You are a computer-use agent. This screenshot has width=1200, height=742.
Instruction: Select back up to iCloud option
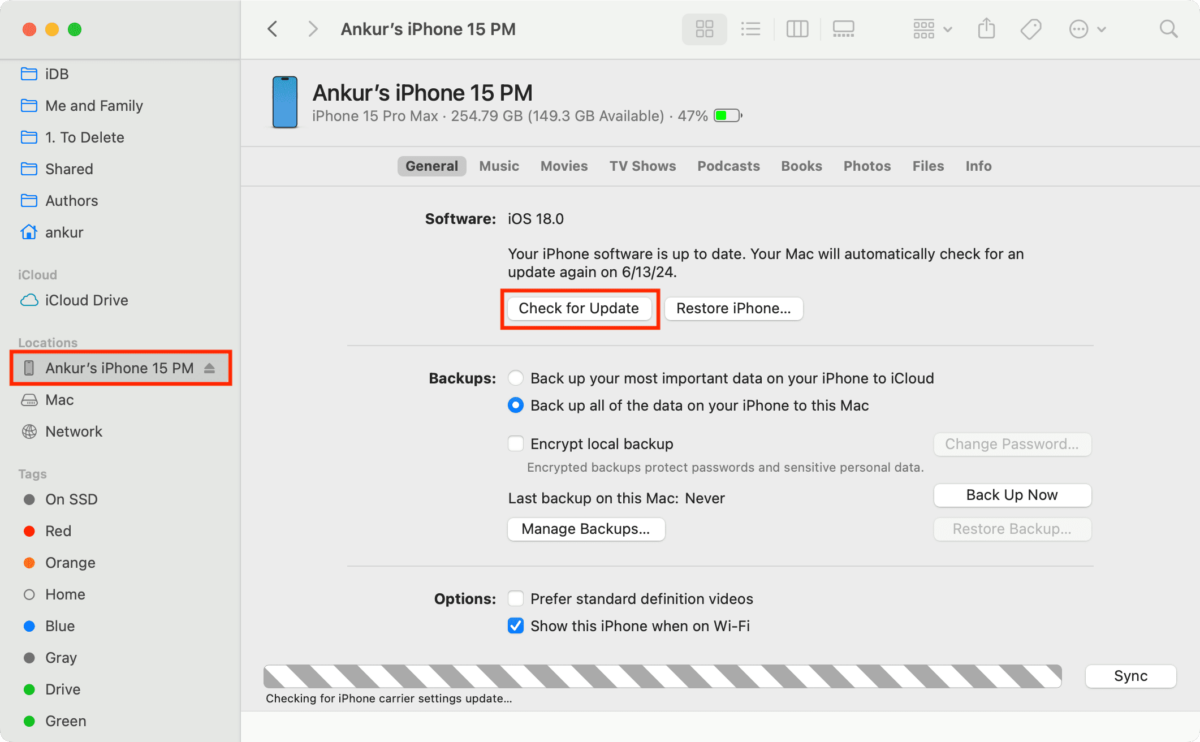[516, 378]
